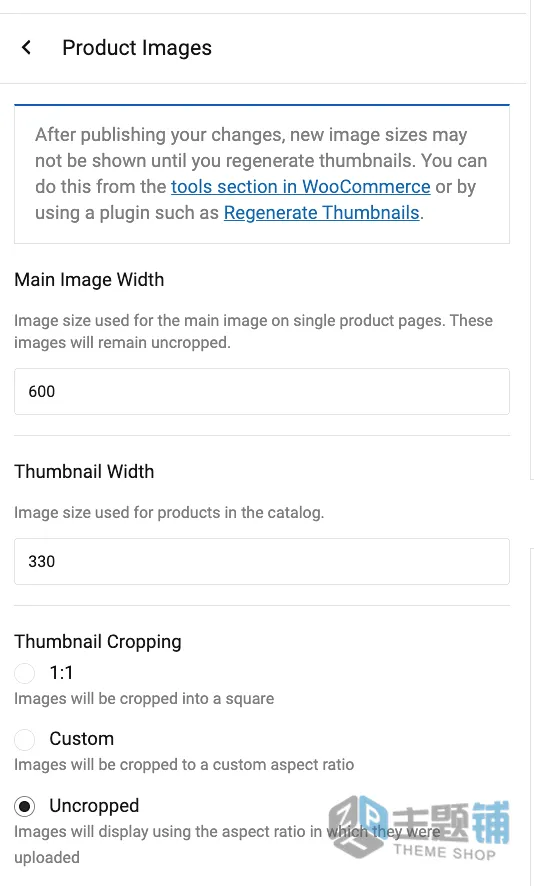Click the Custom option label text

point(81,739)
